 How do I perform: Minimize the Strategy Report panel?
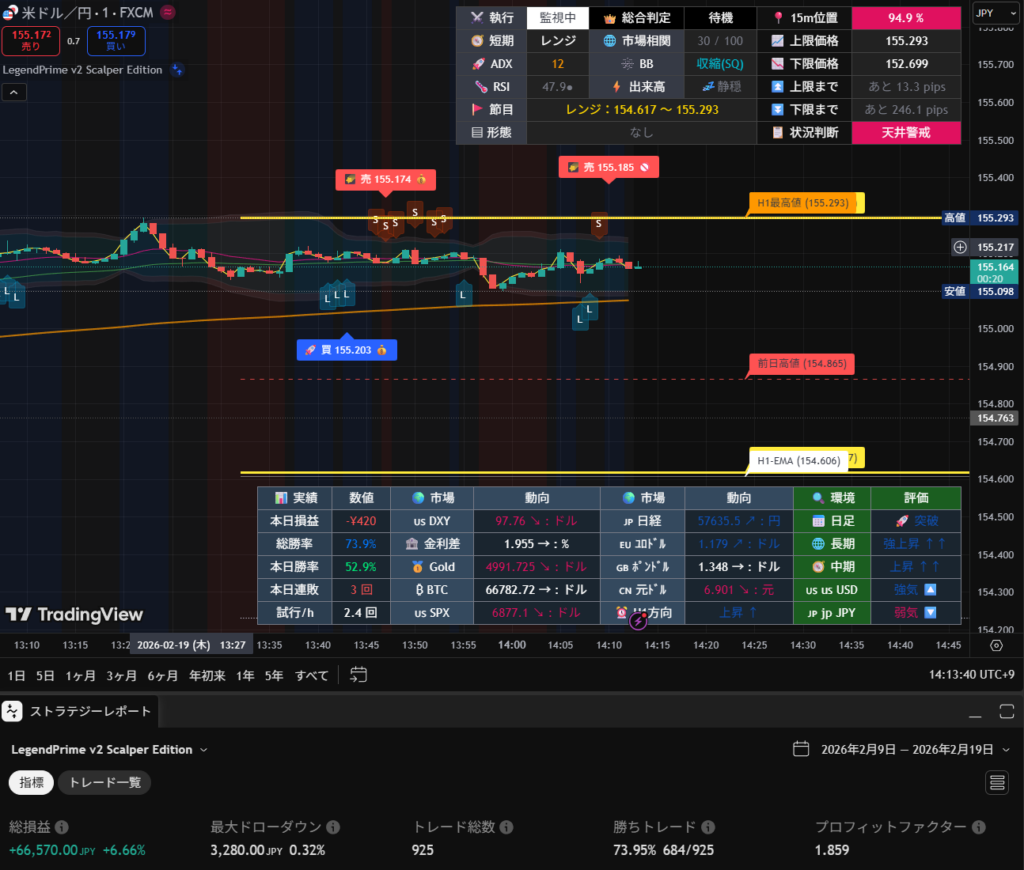(977, 711)
